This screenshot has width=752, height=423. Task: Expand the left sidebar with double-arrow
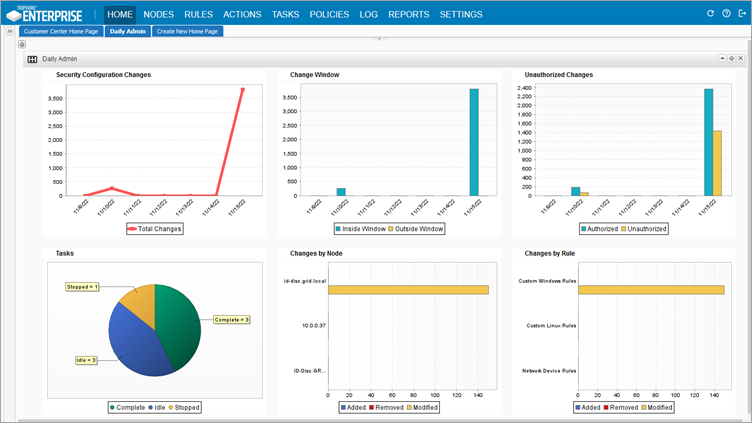[9, 31]
